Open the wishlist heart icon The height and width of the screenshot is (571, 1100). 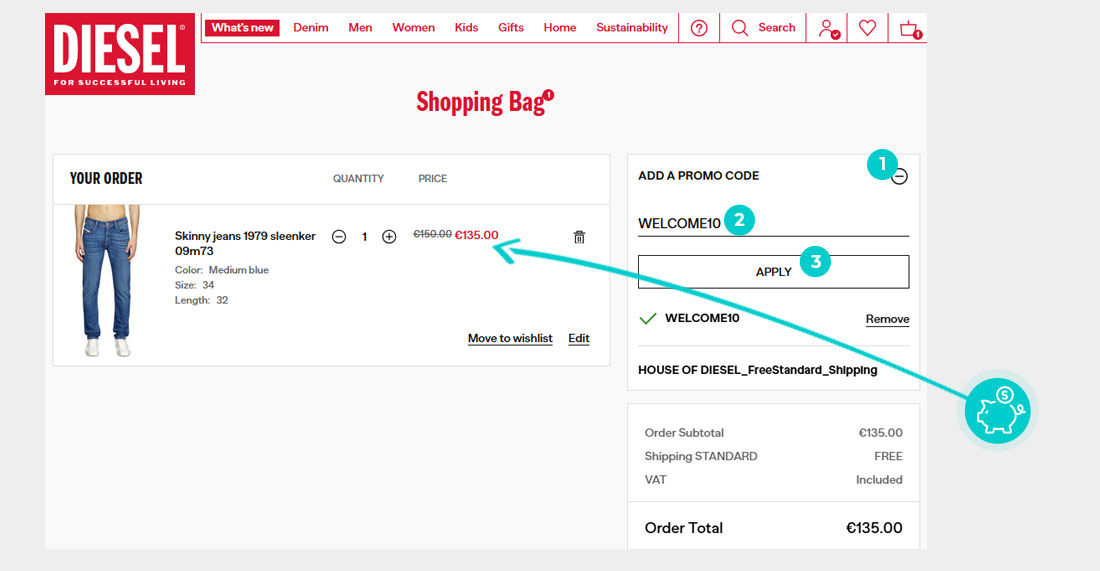click(x=868, y=27)
